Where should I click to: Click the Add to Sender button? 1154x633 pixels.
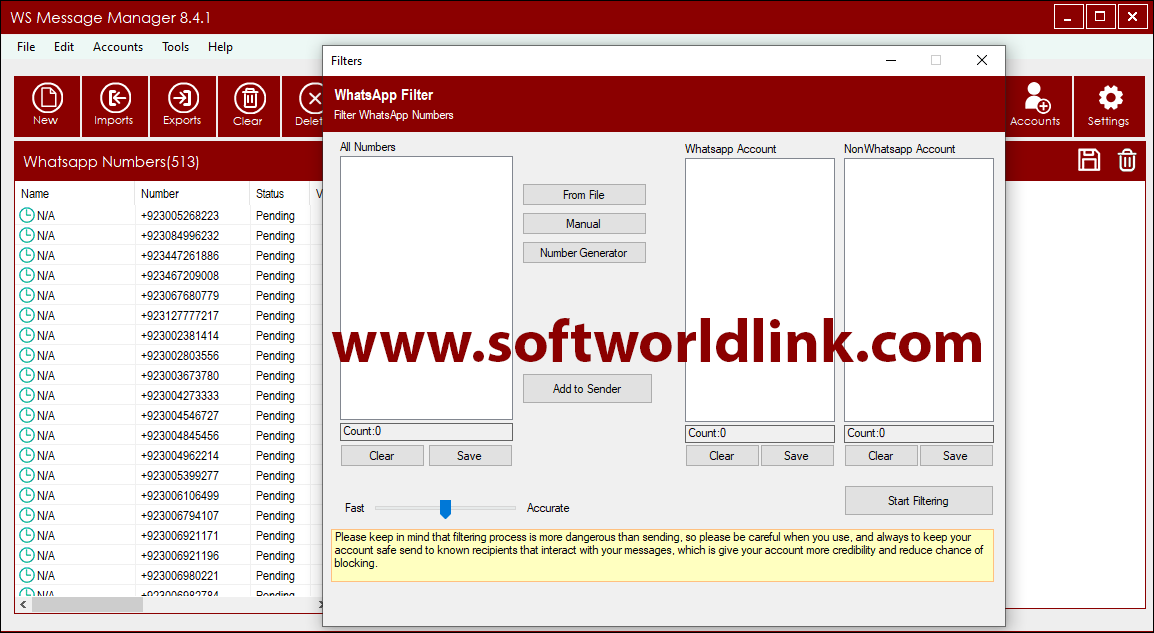pyautogui.click(x=587, y=389)
